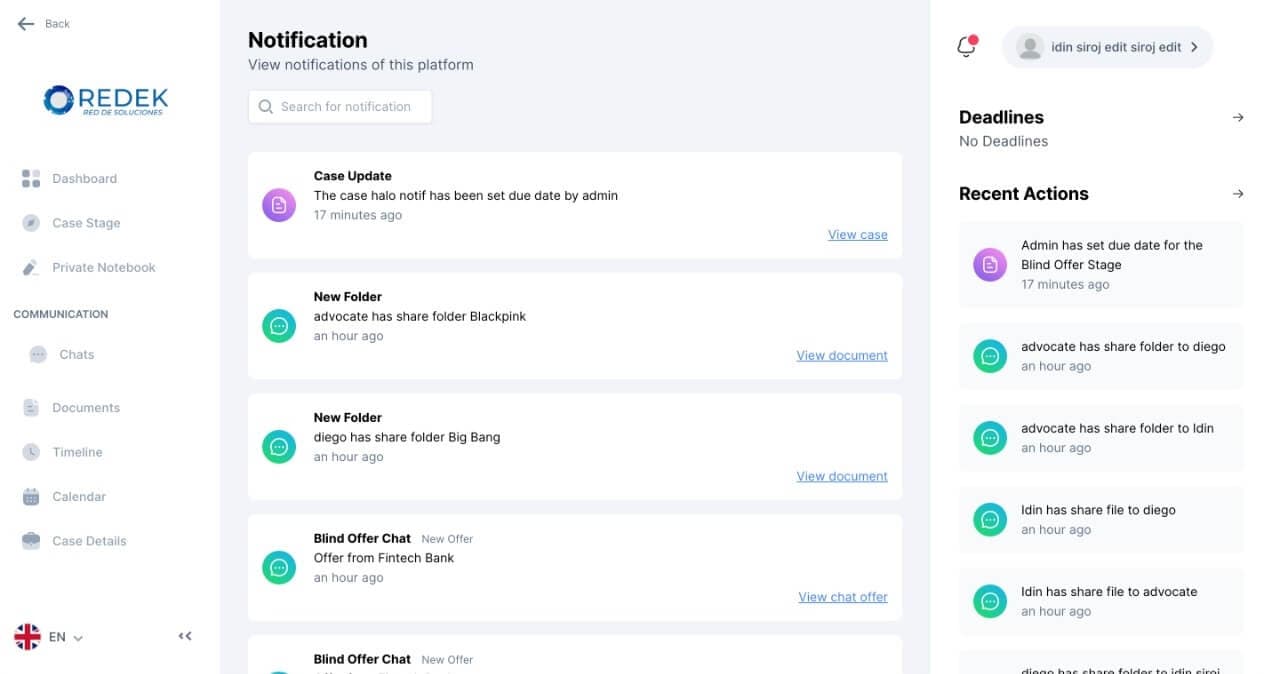The height and width of the screenshot is (674, 1264).
Task: Open View document for Blackpink folder
Action: click(841, 356)
